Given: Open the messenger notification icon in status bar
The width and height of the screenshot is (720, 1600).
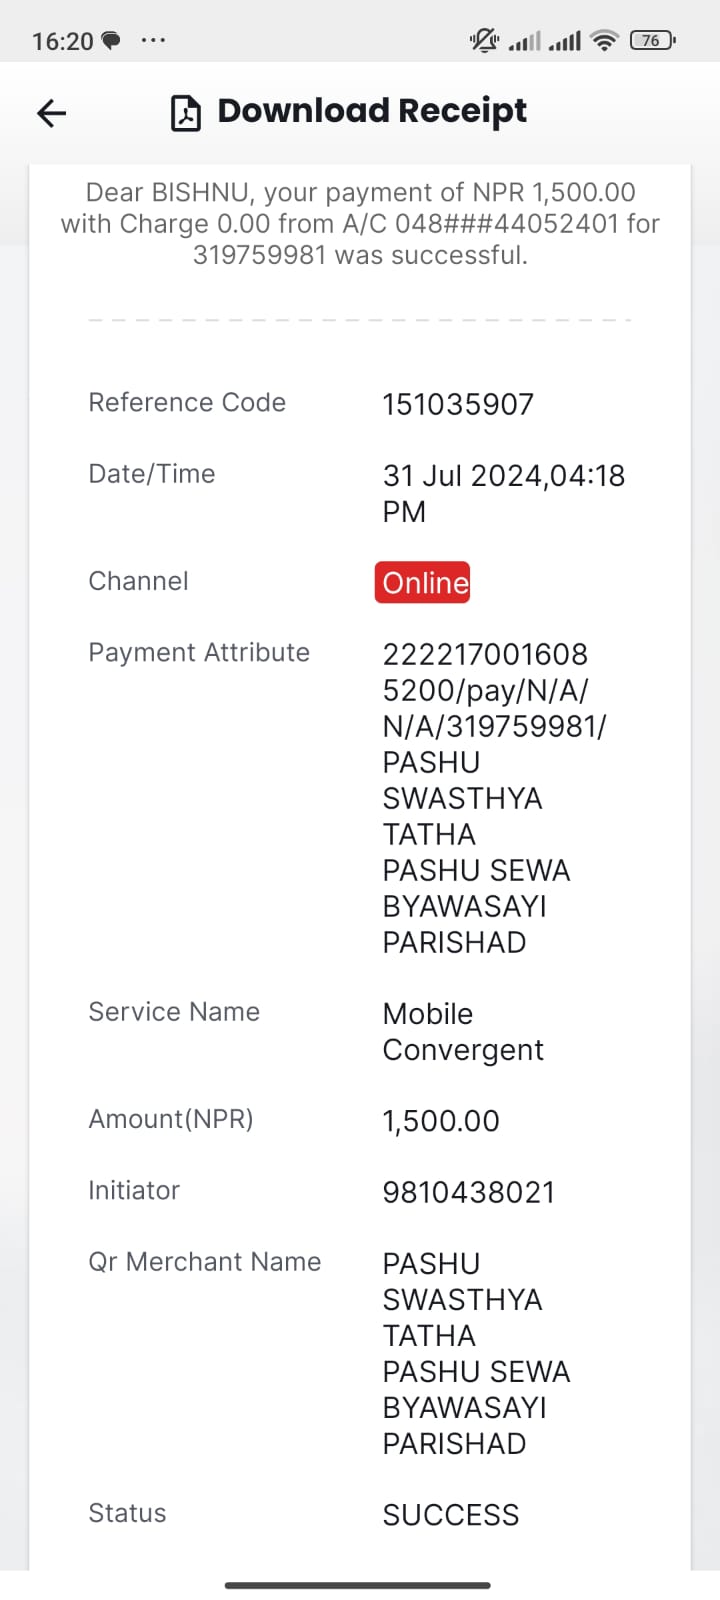Looking at the screenshot, I should click(x=111, y=41).
